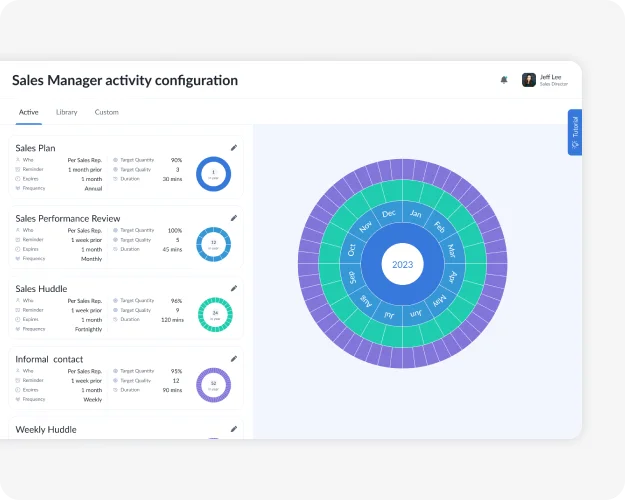Image resolution: width=625 pixels, height=500 pixels.
Task: Select the Informal contact purple ring chart
Action: point(213,383)
